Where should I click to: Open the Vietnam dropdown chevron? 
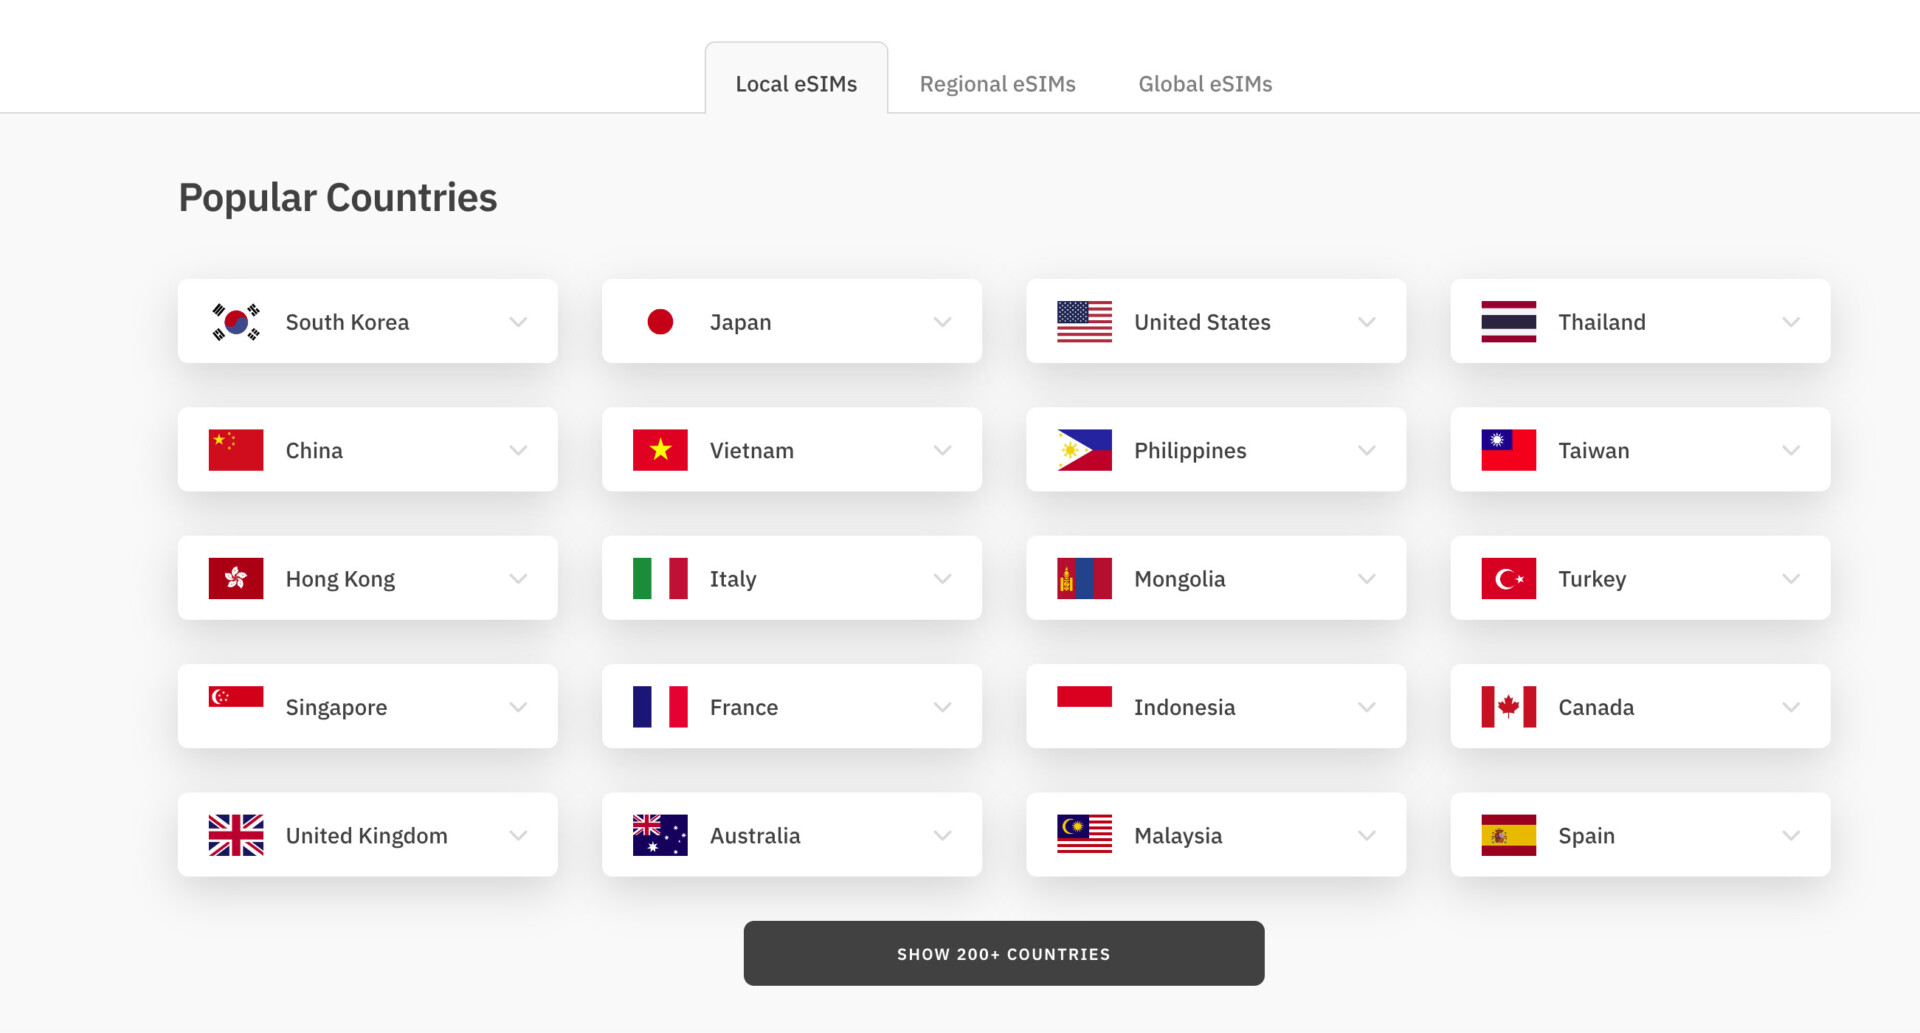pos(942,450)
